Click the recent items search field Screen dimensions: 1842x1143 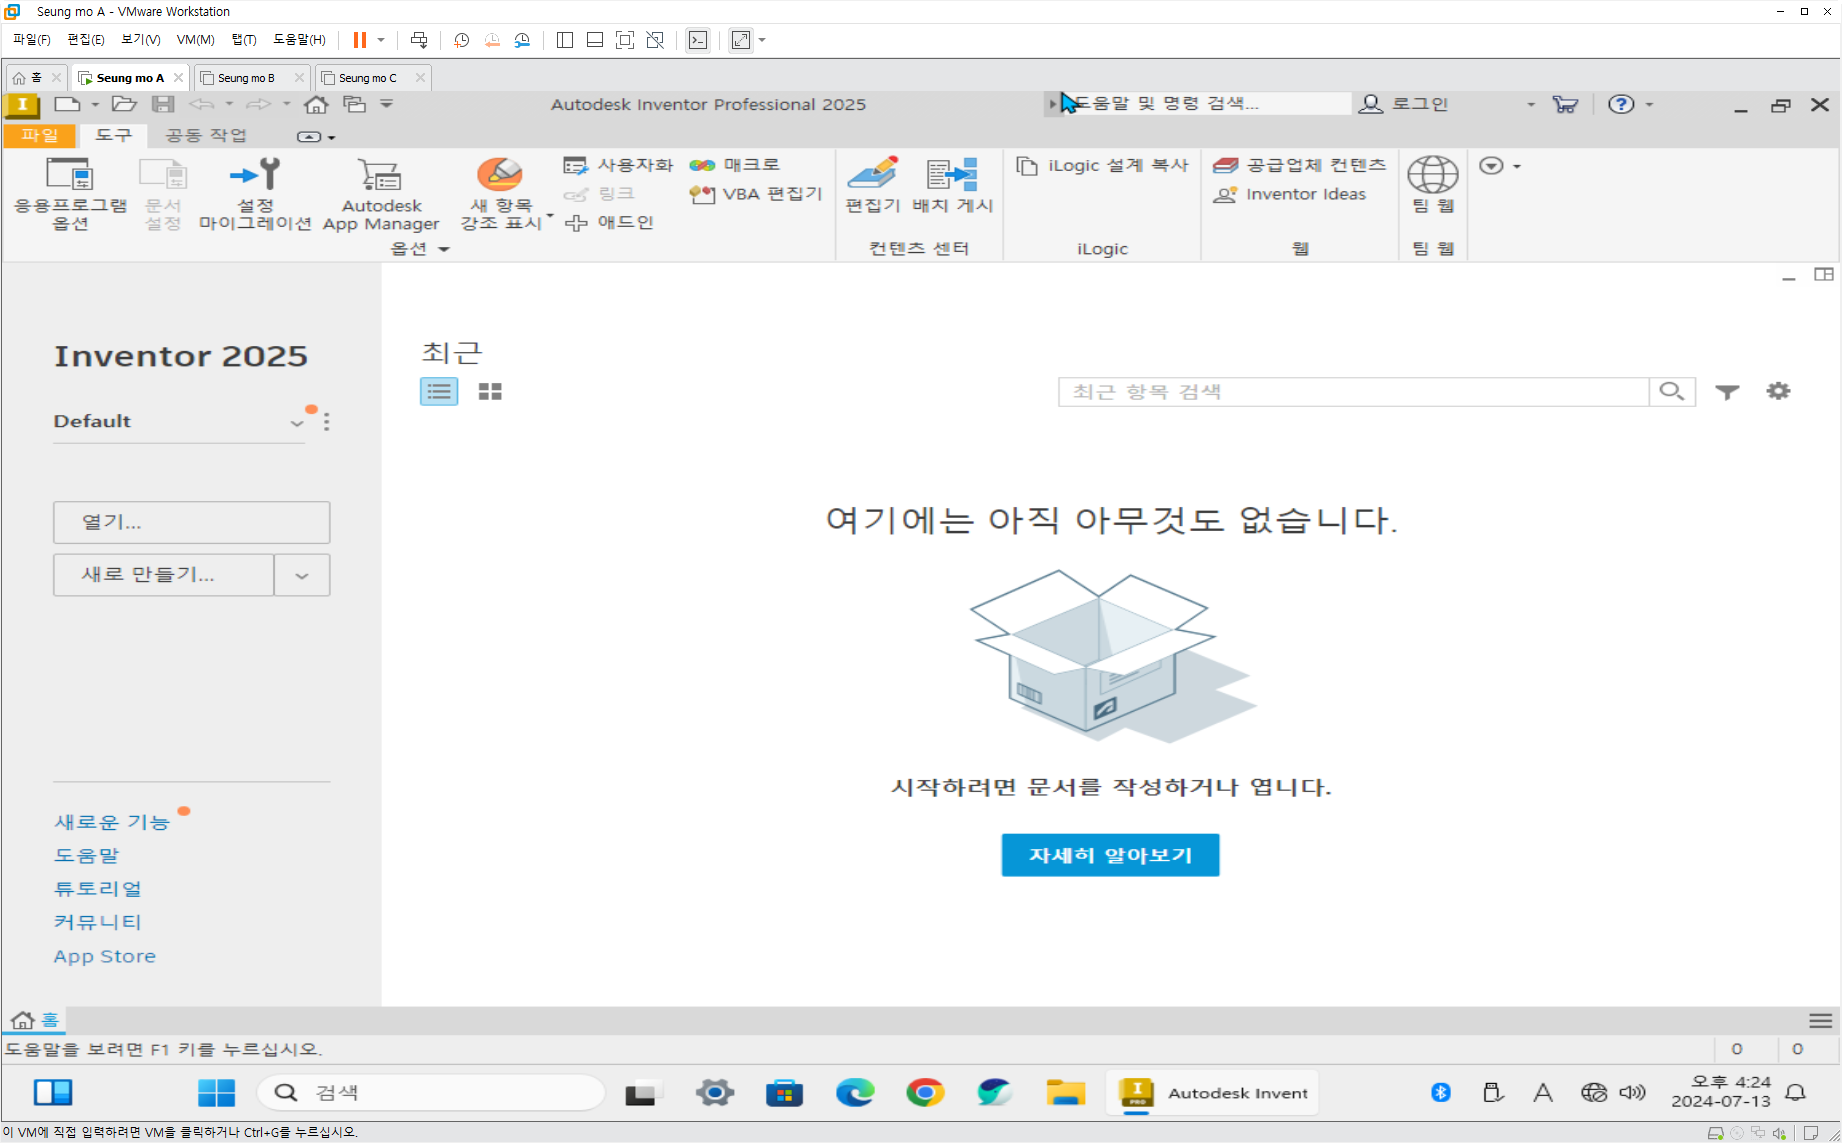[1353, 392]
